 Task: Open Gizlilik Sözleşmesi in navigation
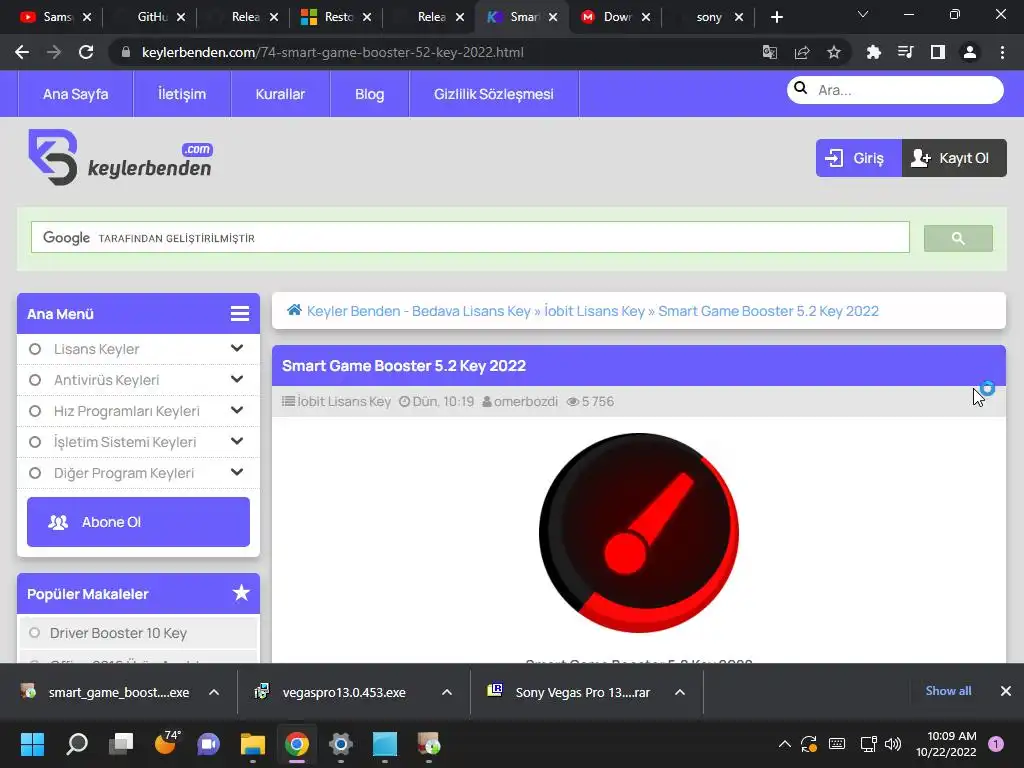point(494,94)
